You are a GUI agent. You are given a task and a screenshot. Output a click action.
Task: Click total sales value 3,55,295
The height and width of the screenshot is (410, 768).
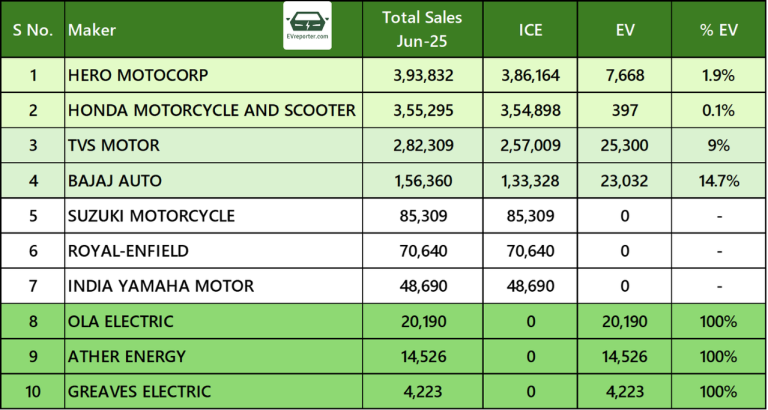point(422,111)
